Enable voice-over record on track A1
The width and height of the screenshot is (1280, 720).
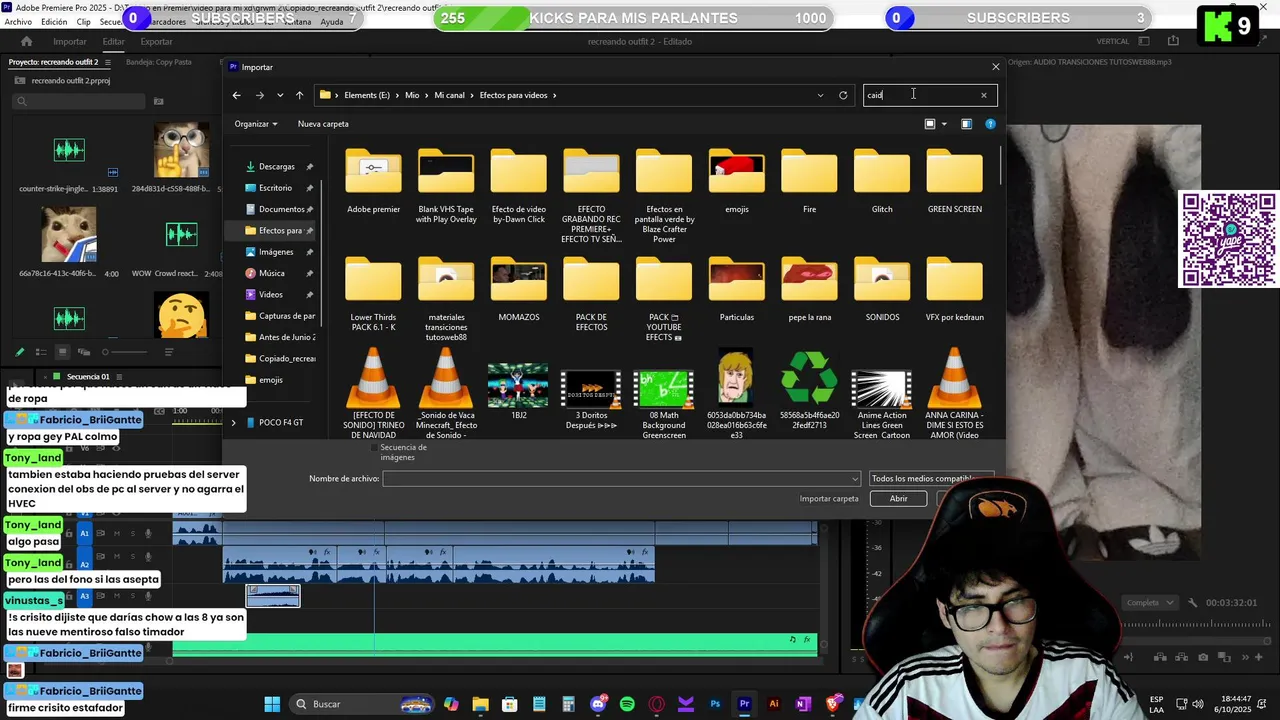(x=148, y=534)
